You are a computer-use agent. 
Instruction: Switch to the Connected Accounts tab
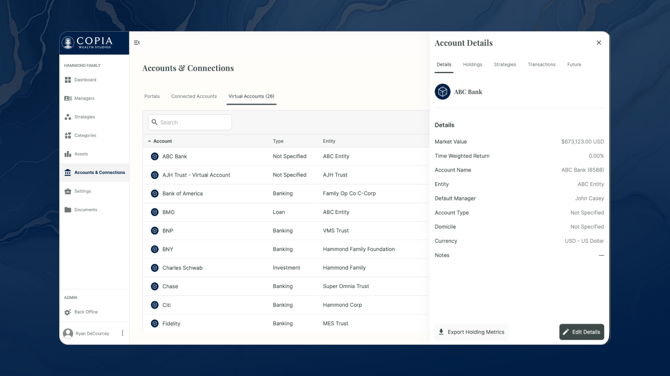click(194, 96)
